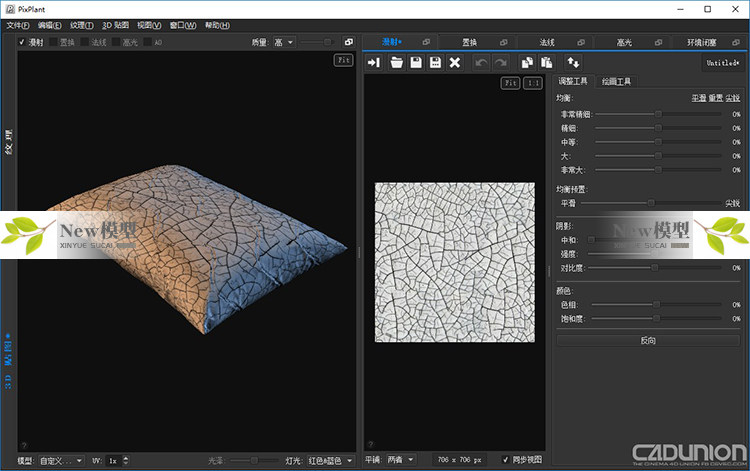This screenshot has height=471, width=750.
Task: Switch to the 法线 map tab
Action: pos(547,42)
